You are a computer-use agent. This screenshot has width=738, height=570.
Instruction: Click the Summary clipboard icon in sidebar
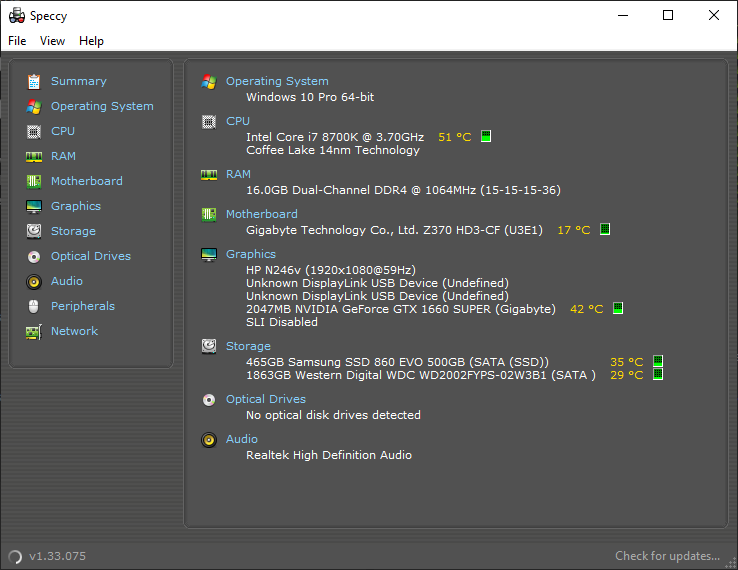(x=34, y=81)
